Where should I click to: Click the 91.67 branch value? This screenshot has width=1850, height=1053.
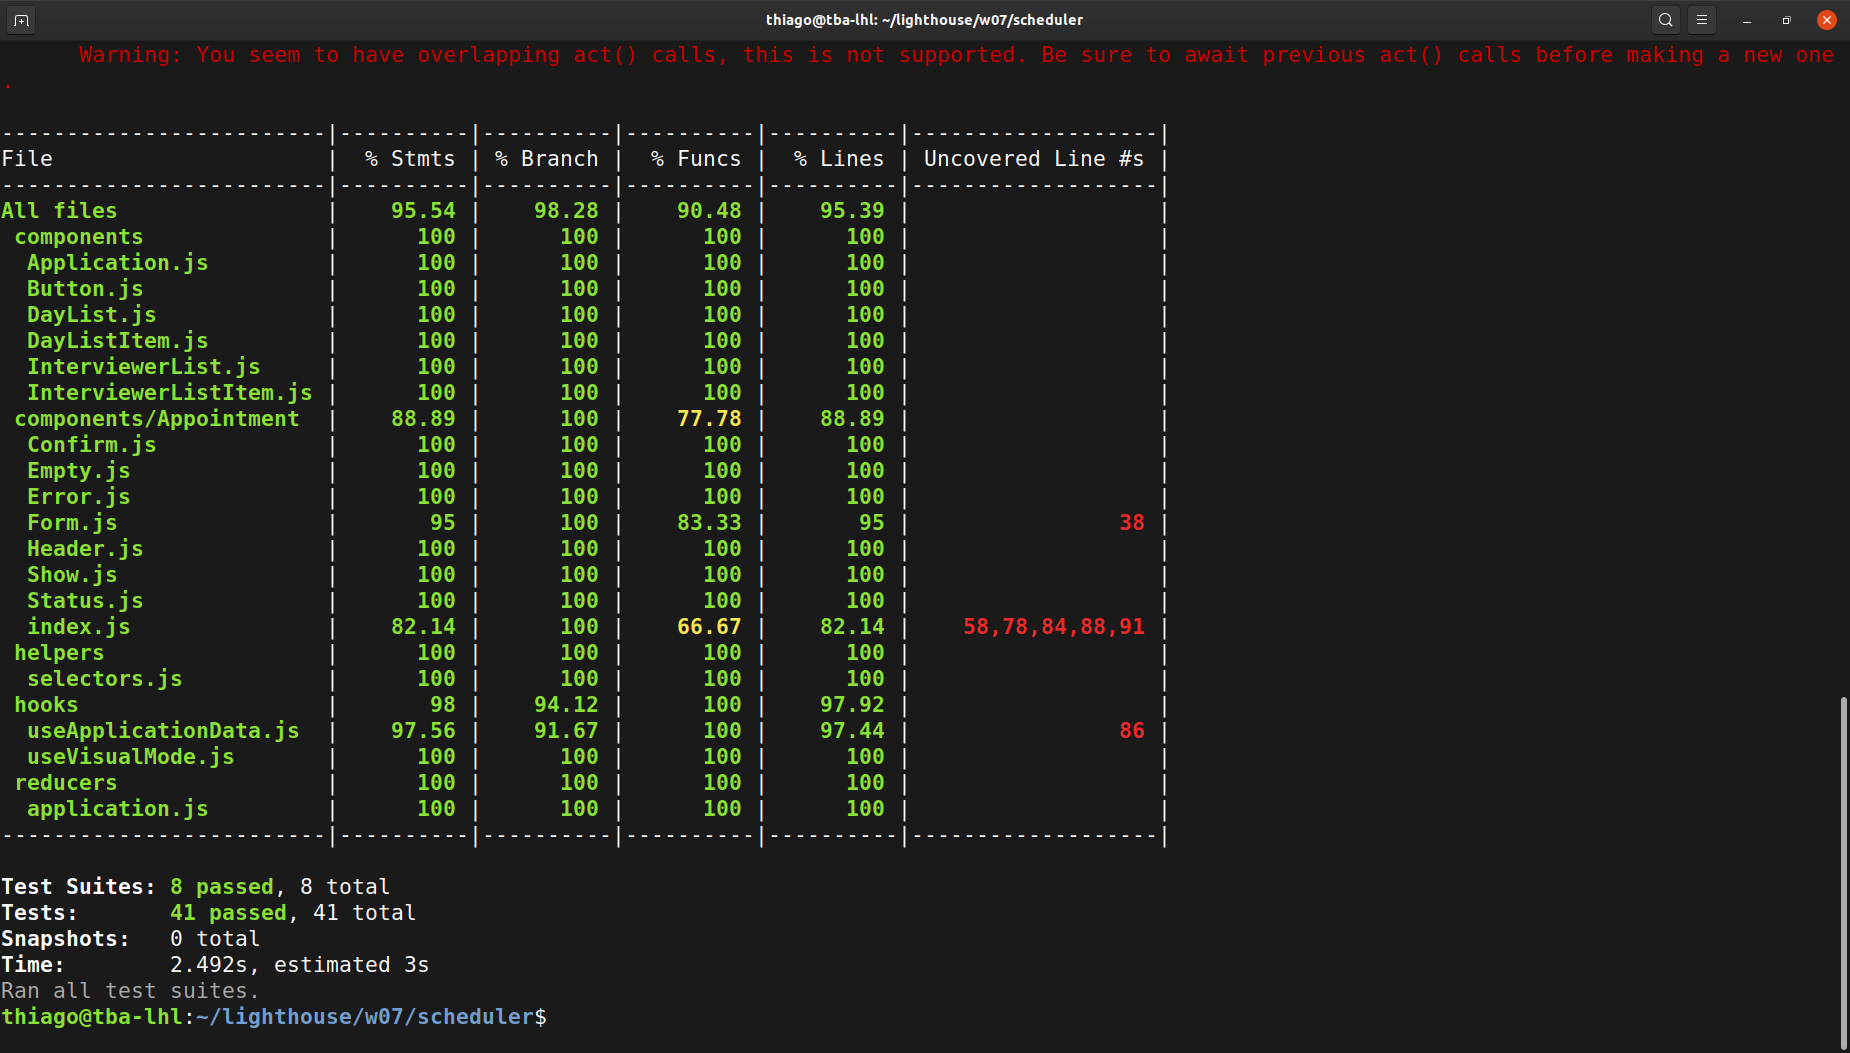pyautogui.click(x=566, y=731)
